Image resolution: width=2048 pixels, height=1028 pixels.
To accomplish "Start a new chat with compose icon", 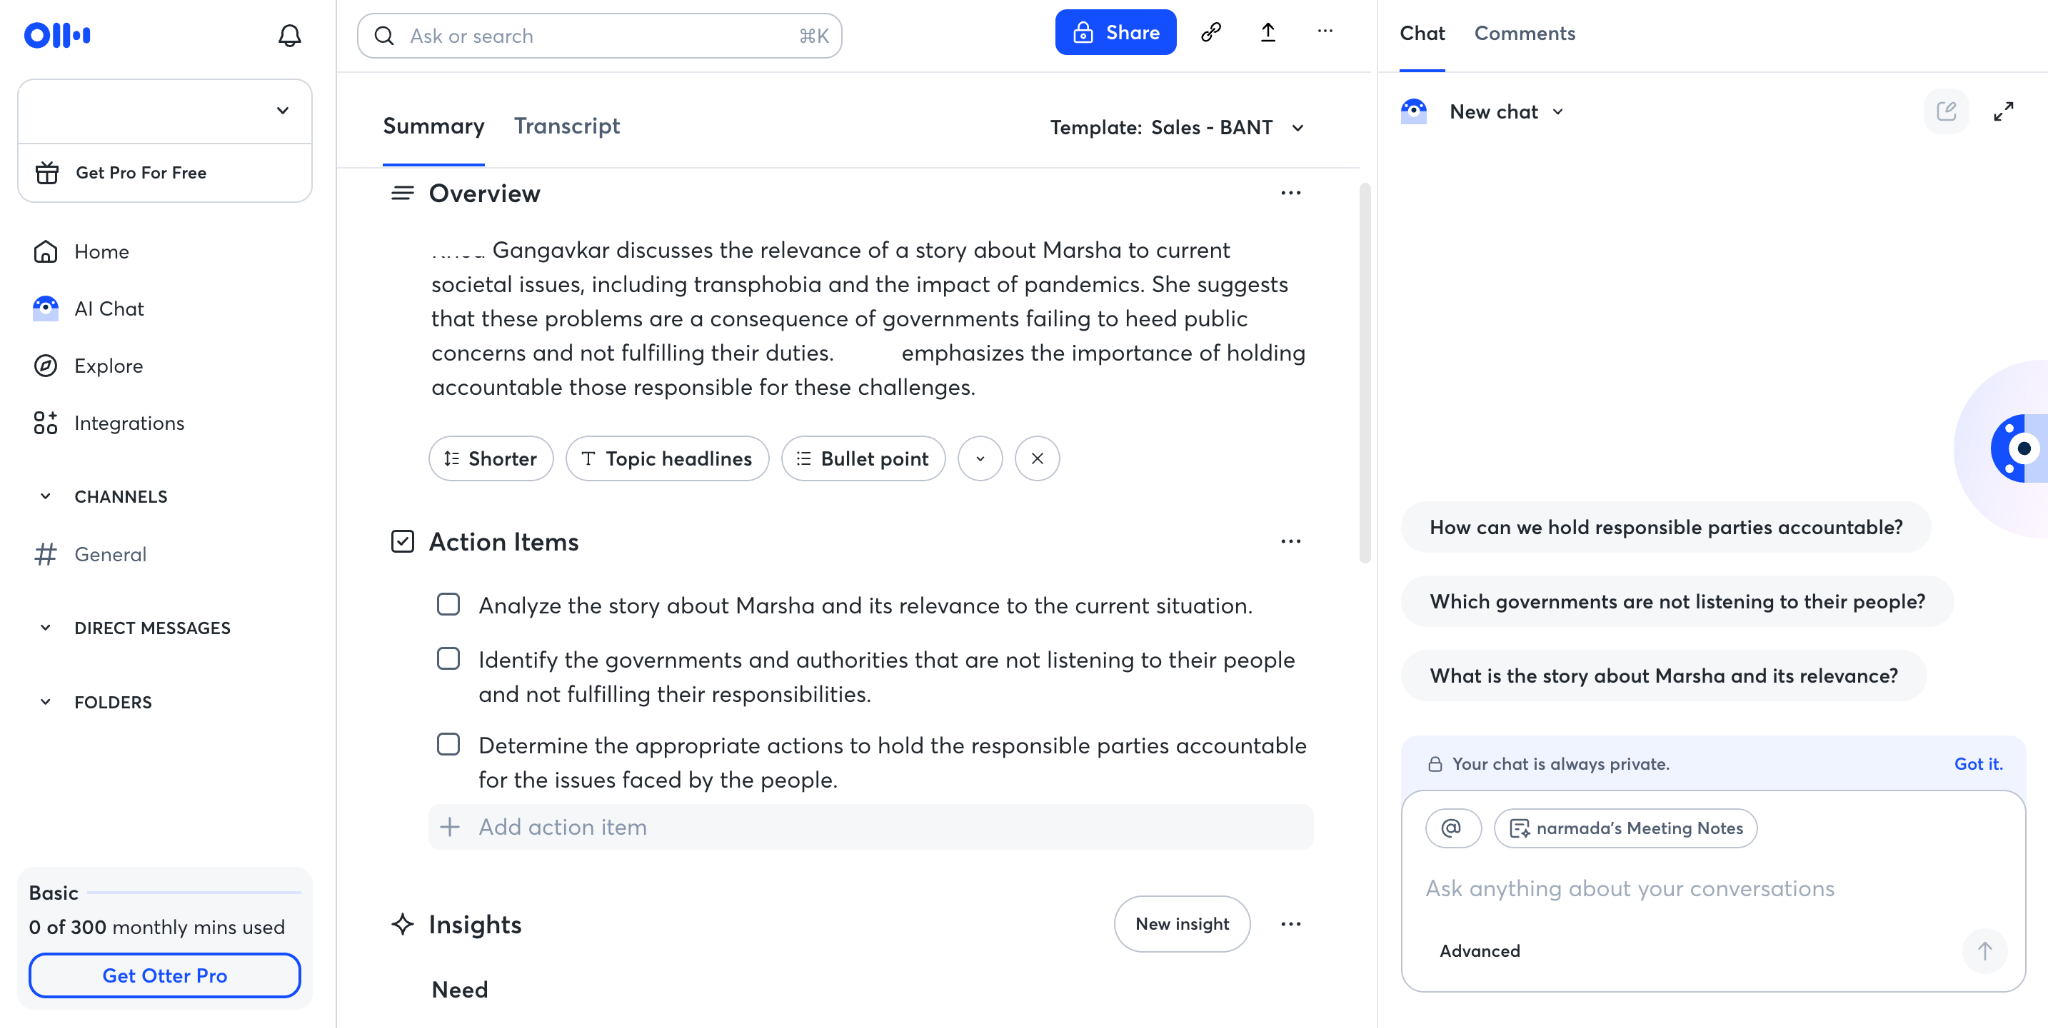I will click(1946, 111).
